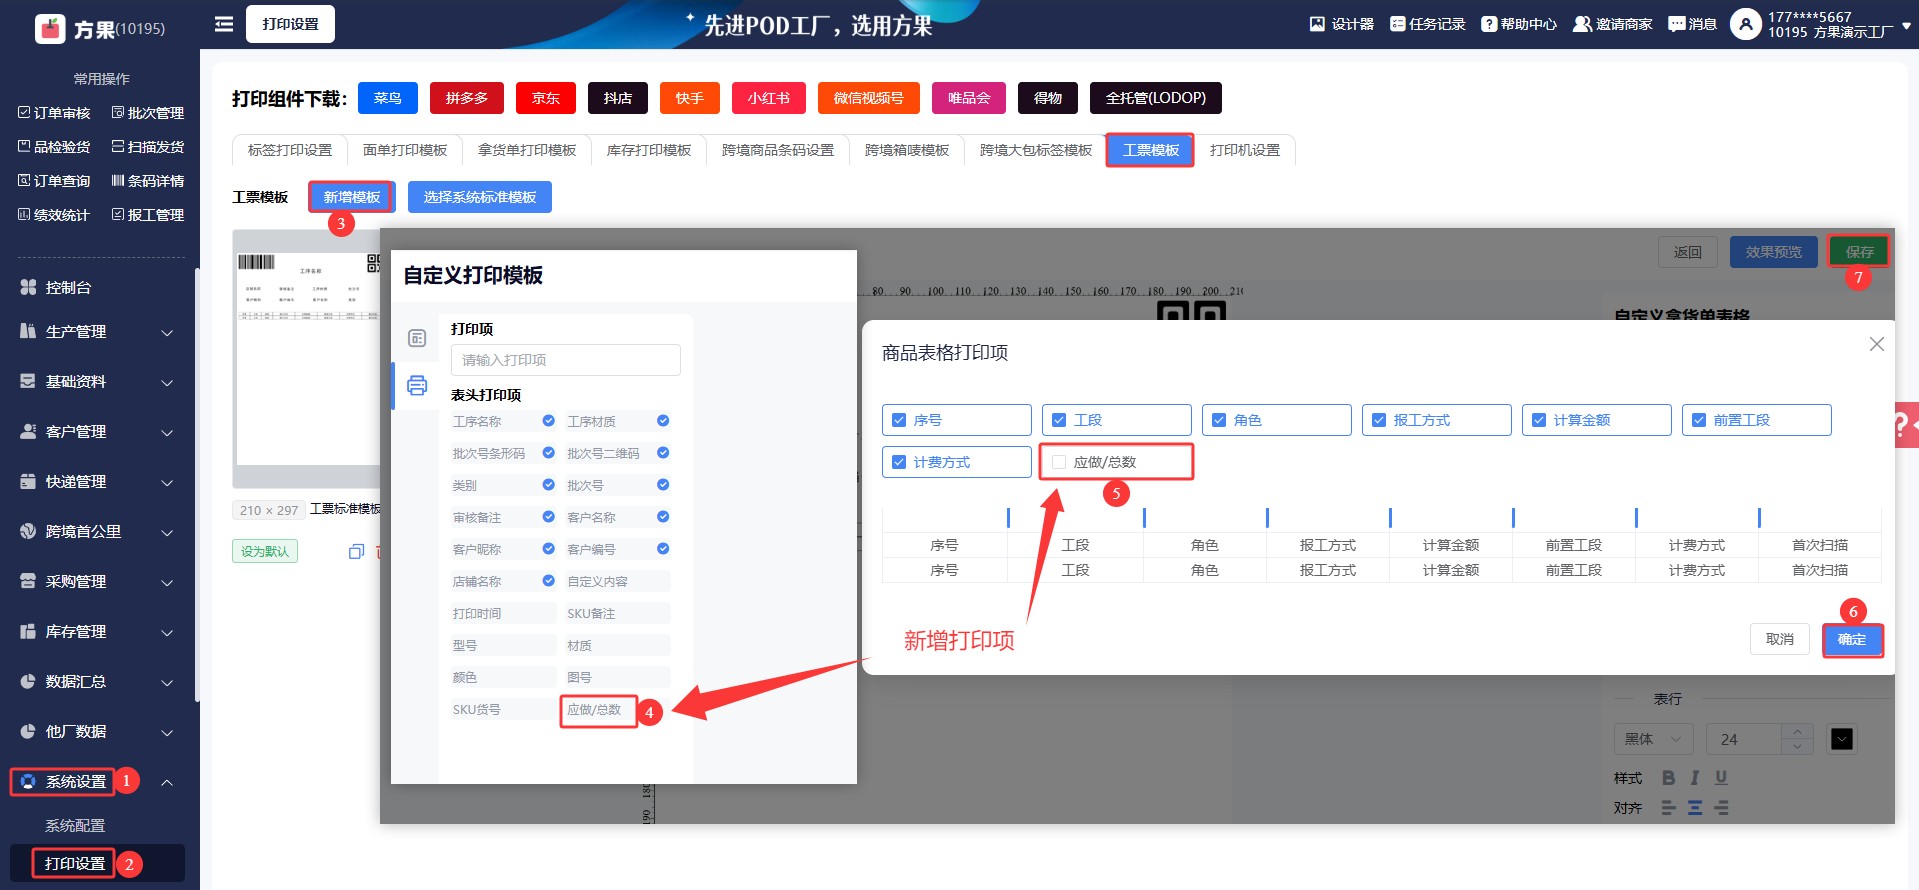Apply underline style in 表行 settings
Viewport: 1919px width, 890px height.
[x=1721, y=778]
